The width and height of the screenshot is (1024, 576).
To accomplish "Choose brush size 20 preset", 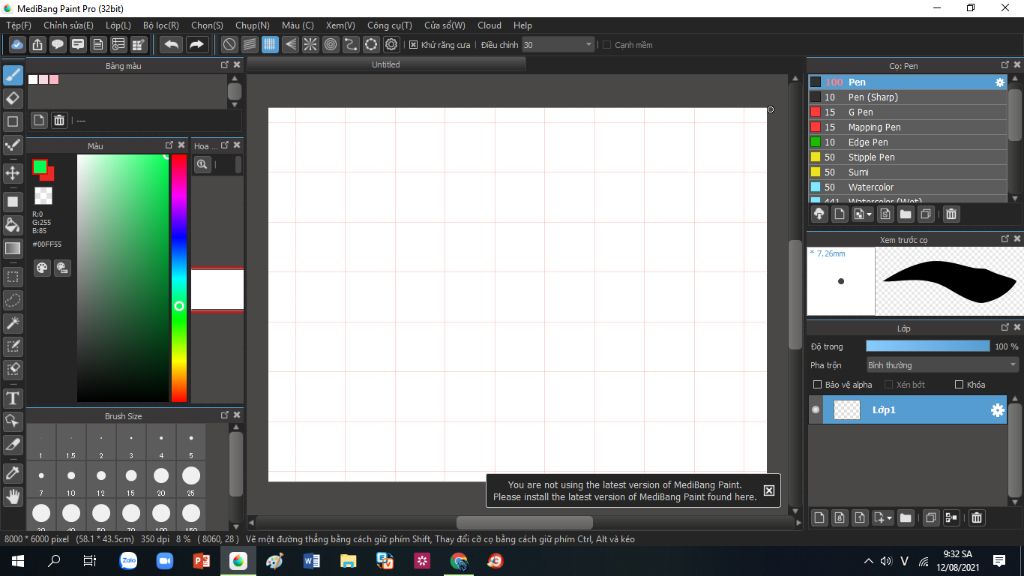I will (x=161, y=481).
